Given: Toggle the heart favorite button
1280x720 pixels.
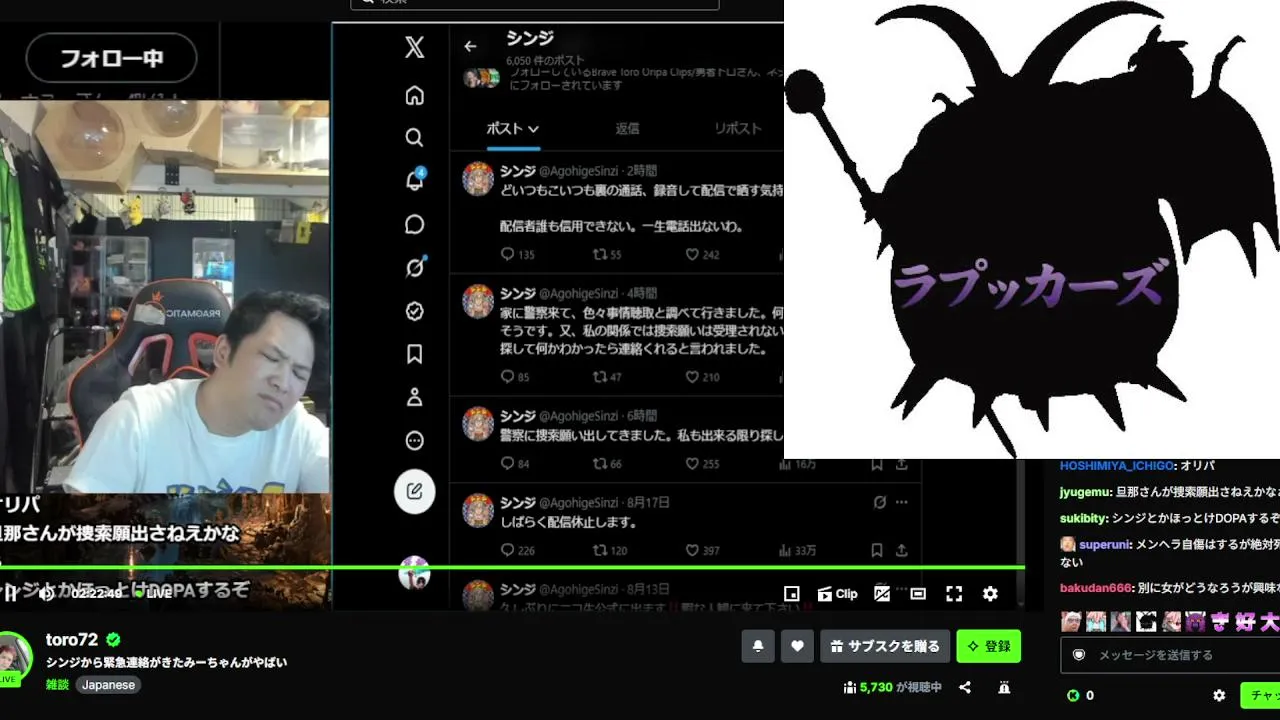Looking at the screenshot, I should tap(797, 646).
